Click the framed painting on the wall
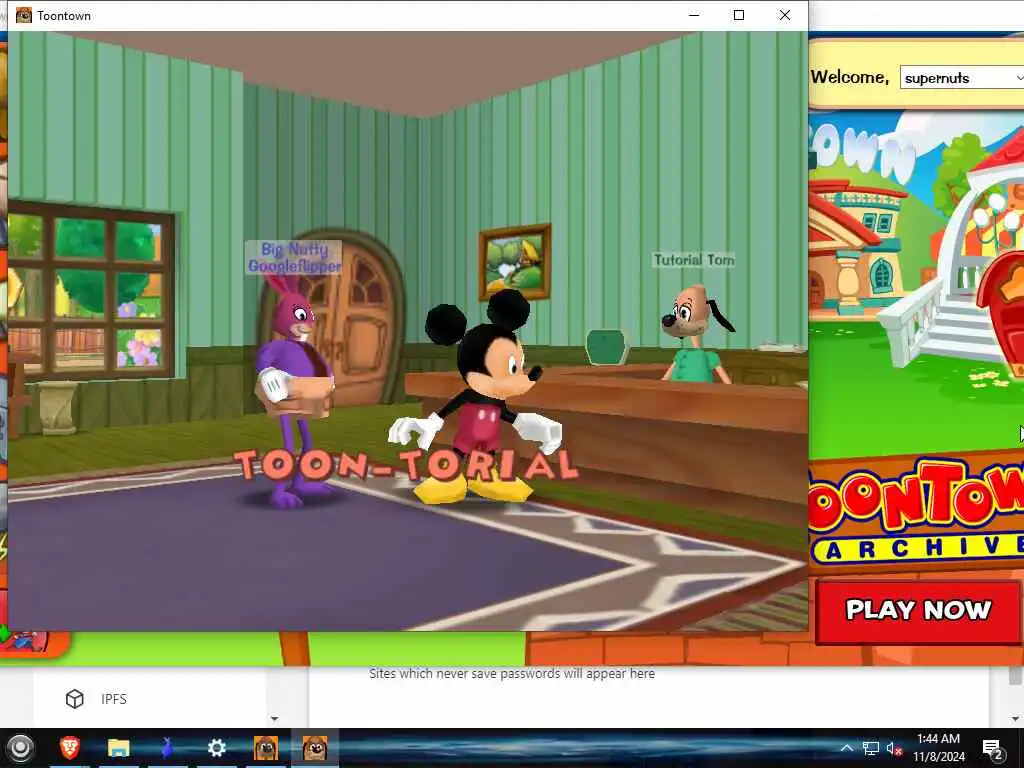Screen dimensions: 1024x768 pos(515,261)
